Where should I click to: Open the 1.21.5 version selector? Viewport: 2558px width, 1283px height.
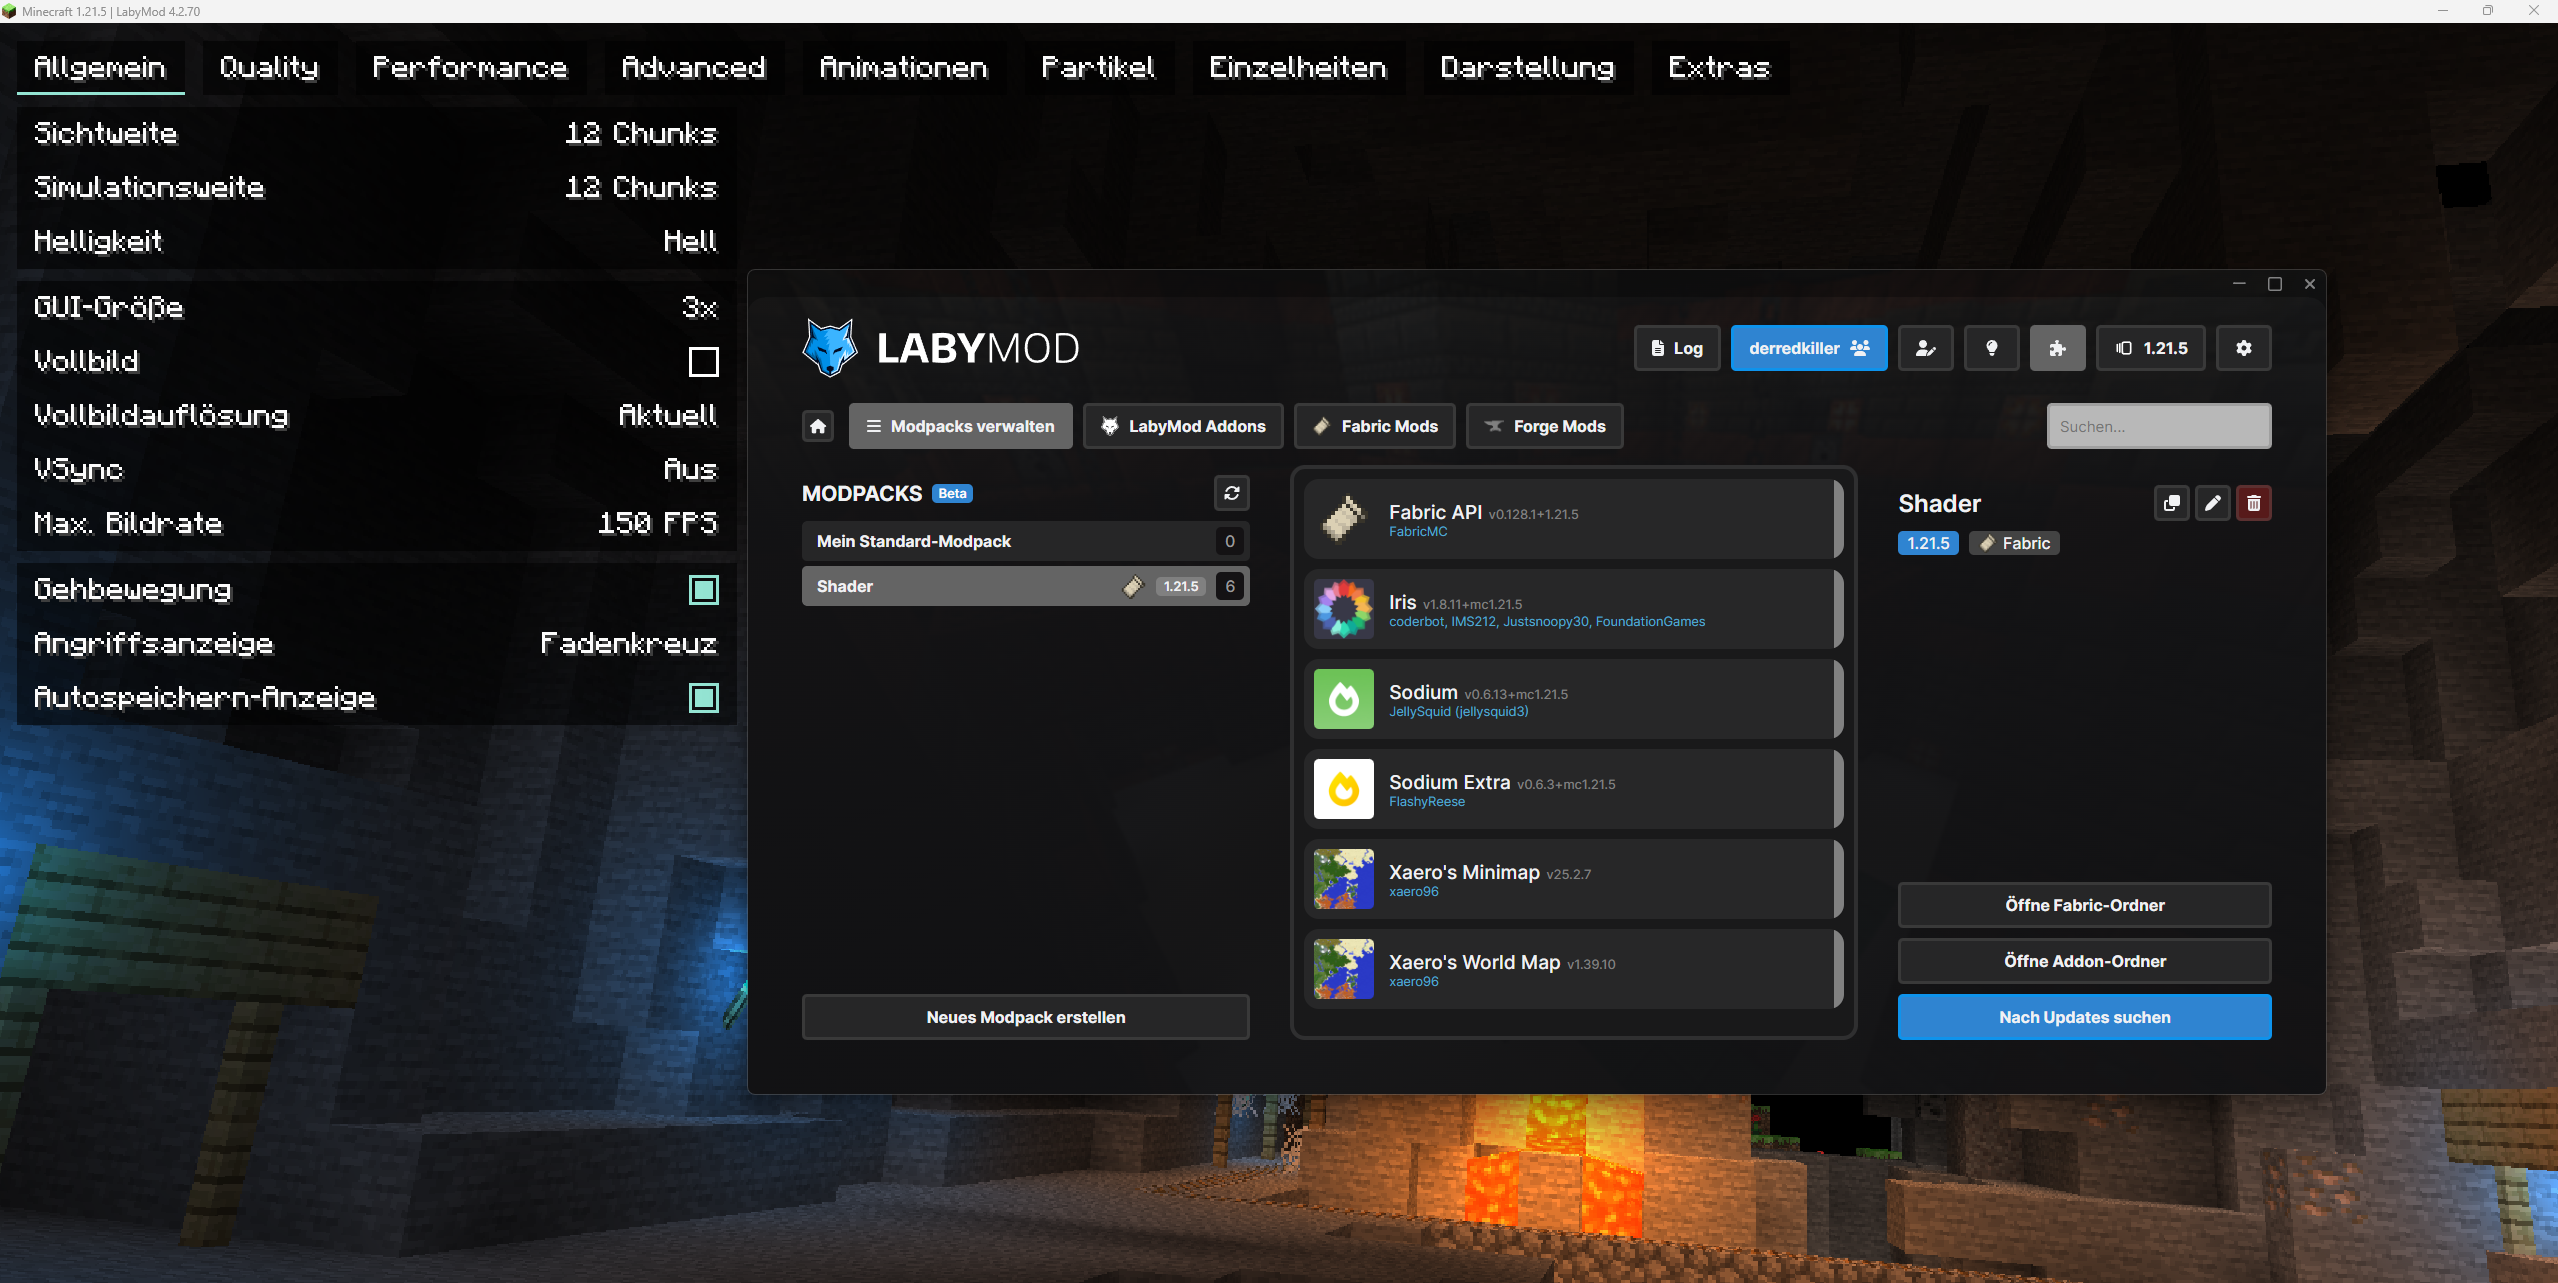(2151, 348)
